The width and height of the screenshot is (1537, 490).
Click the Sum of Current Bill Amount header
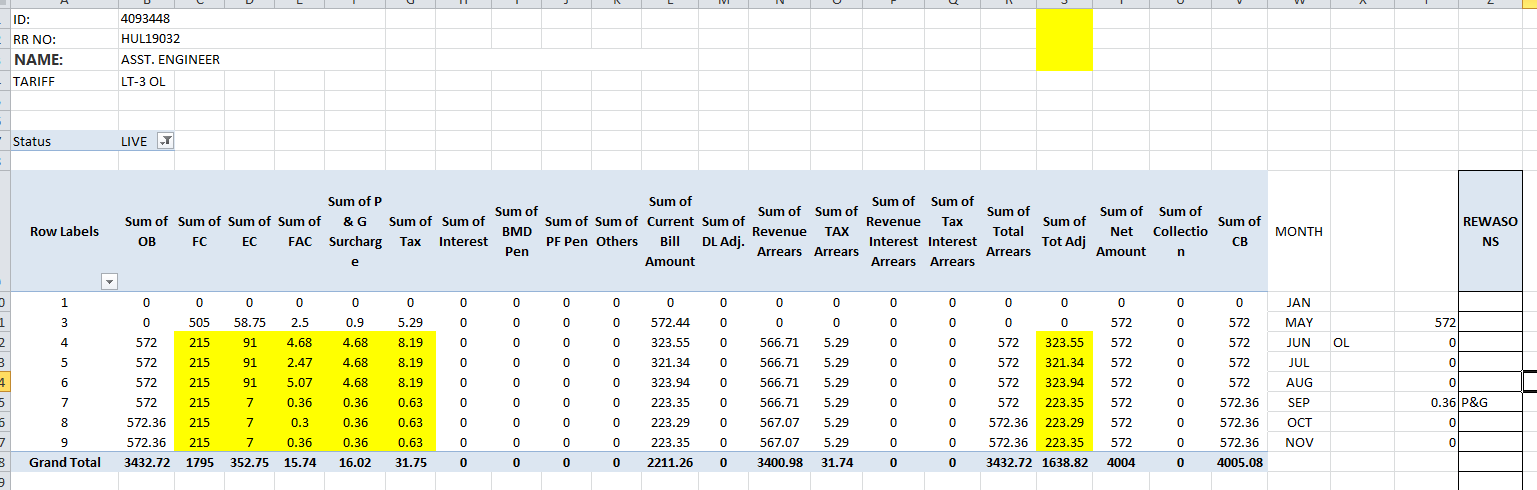[670, 231]
